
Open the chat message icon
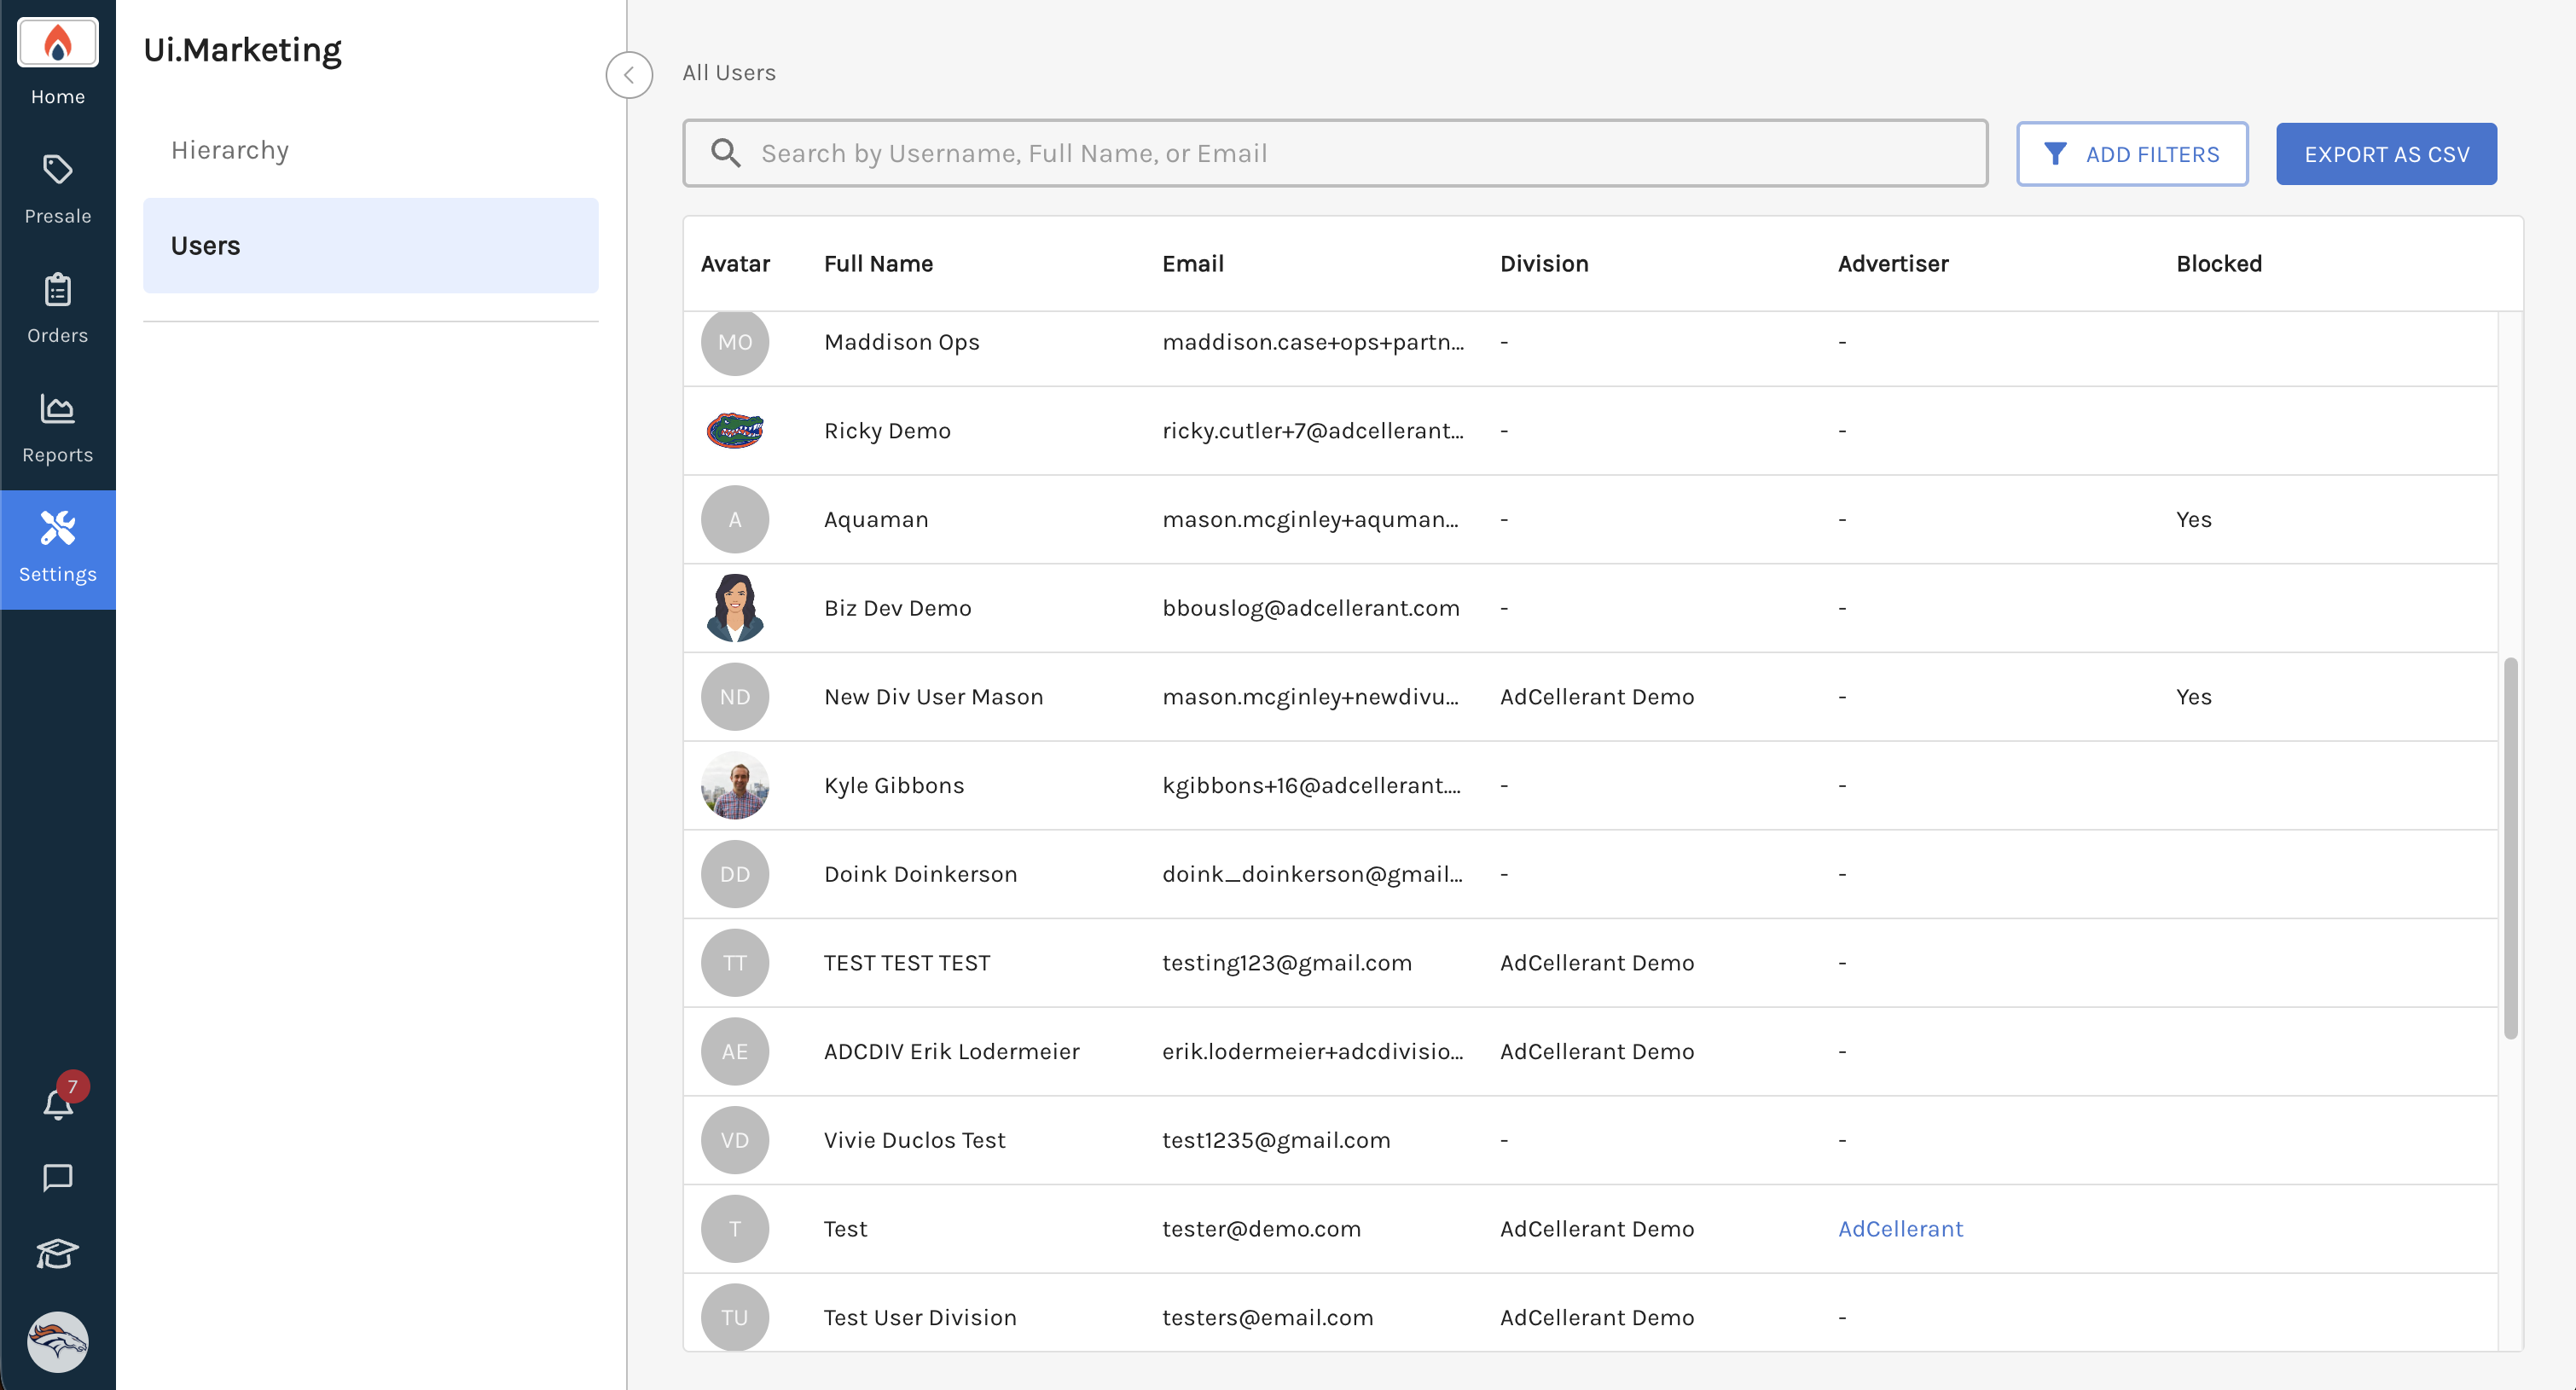point(57,1178)
